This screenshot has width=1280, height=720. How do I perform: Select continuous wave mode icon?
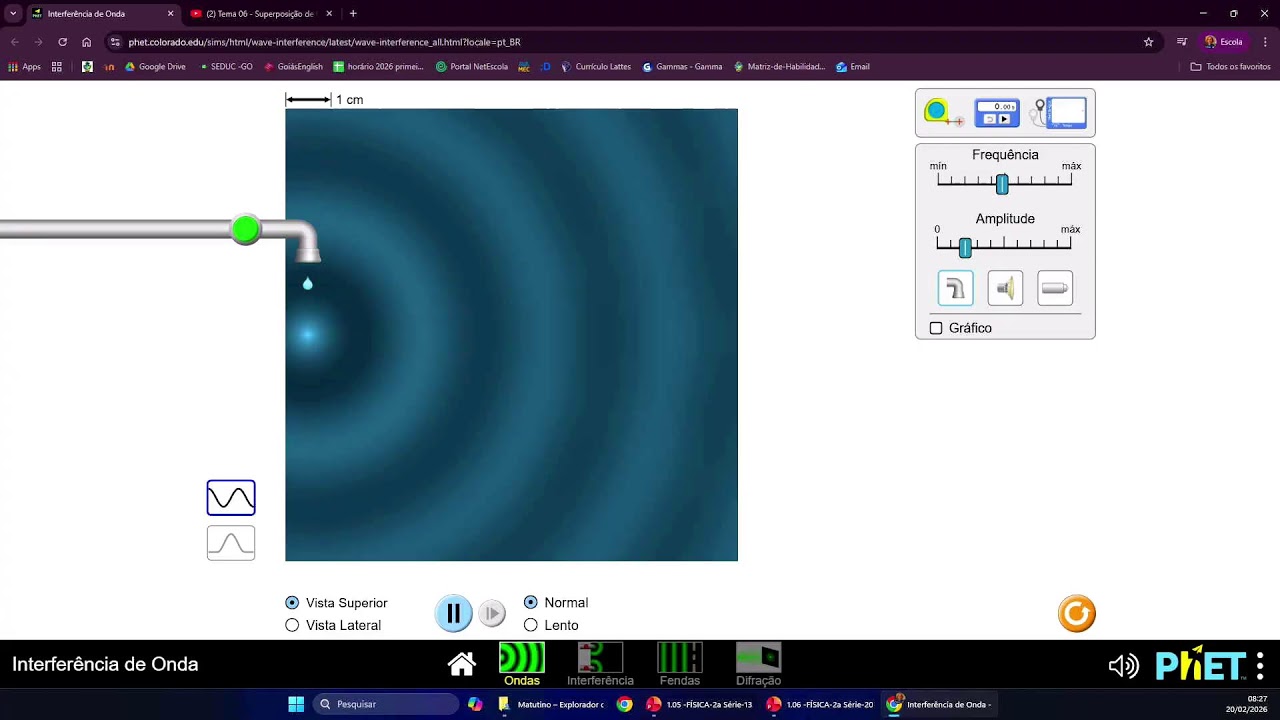[x=231, y=498]
